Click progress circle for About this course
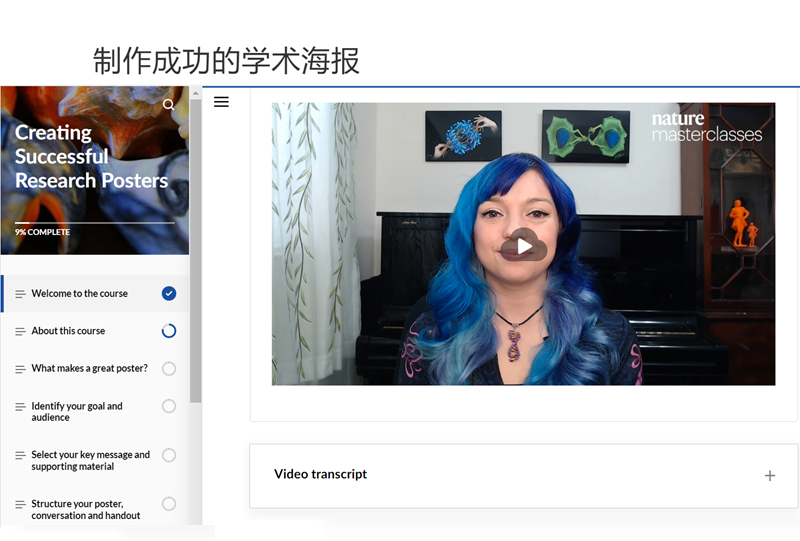800x541 pixels. 169,331
